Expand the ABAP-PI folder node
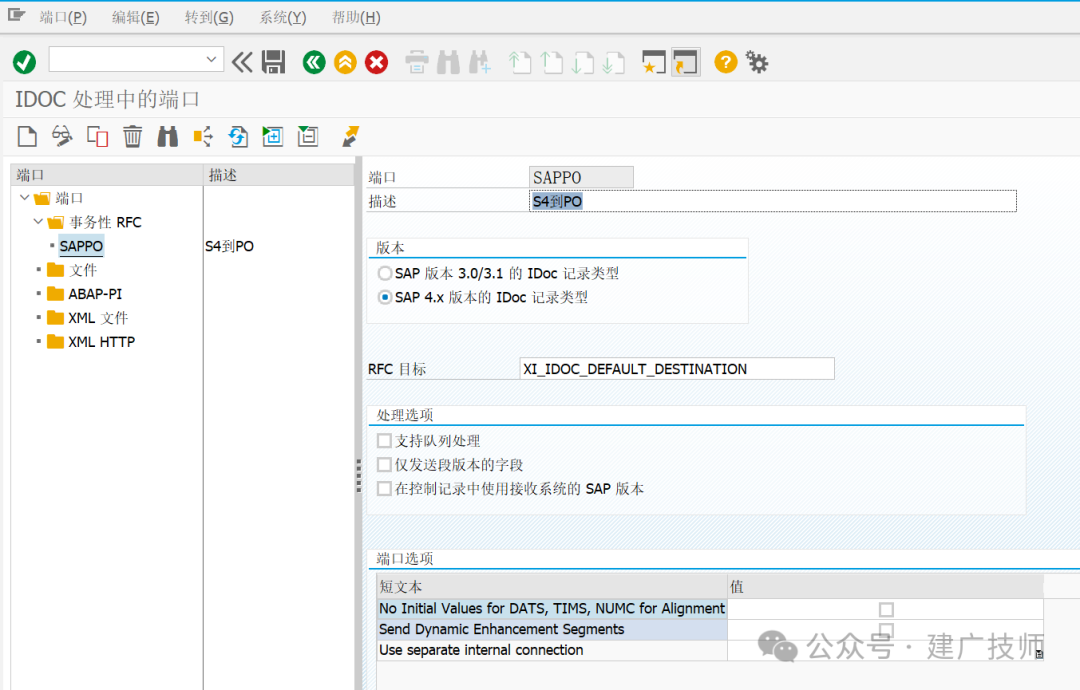 pyautogui.click(x=39, y=294)
